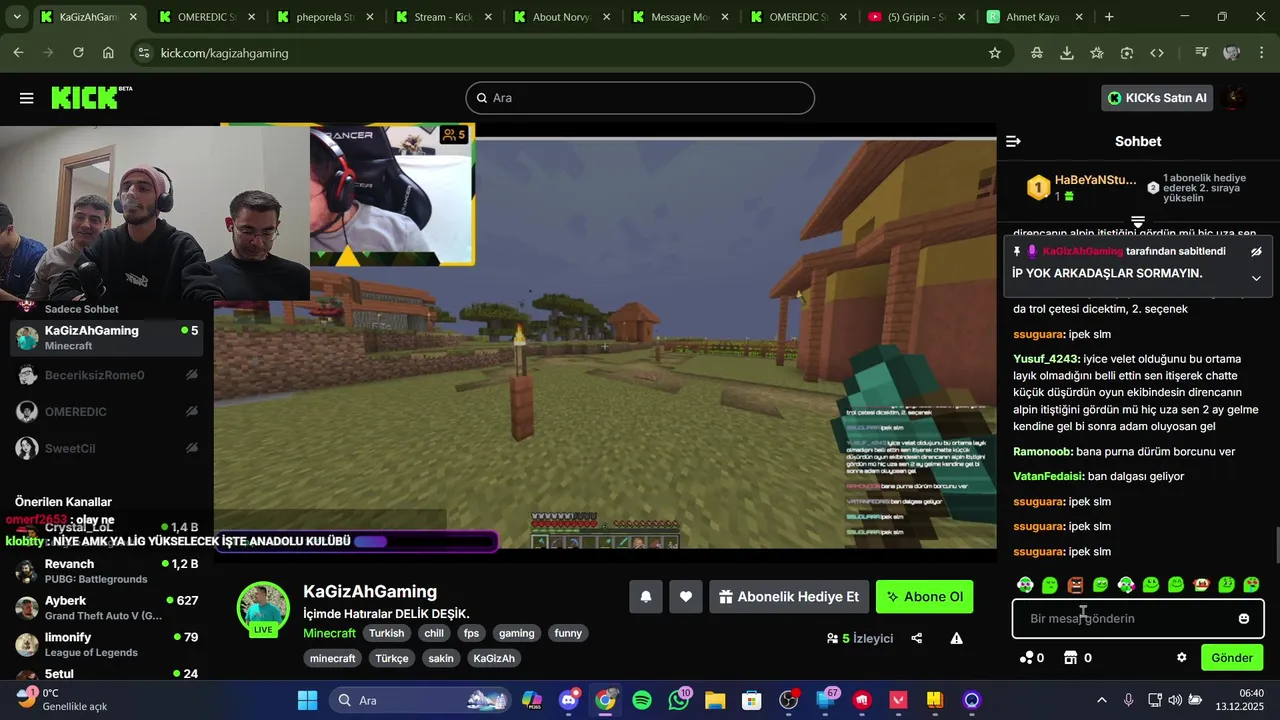Open limonify League of Legends channel
Screen dimensions: 1280x720
106,644
